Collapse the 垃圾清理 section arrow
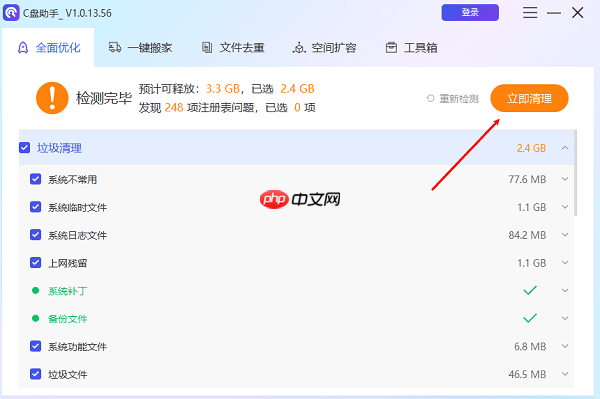The width and height of the screenshot is (600, 399). tap(565, 148)
